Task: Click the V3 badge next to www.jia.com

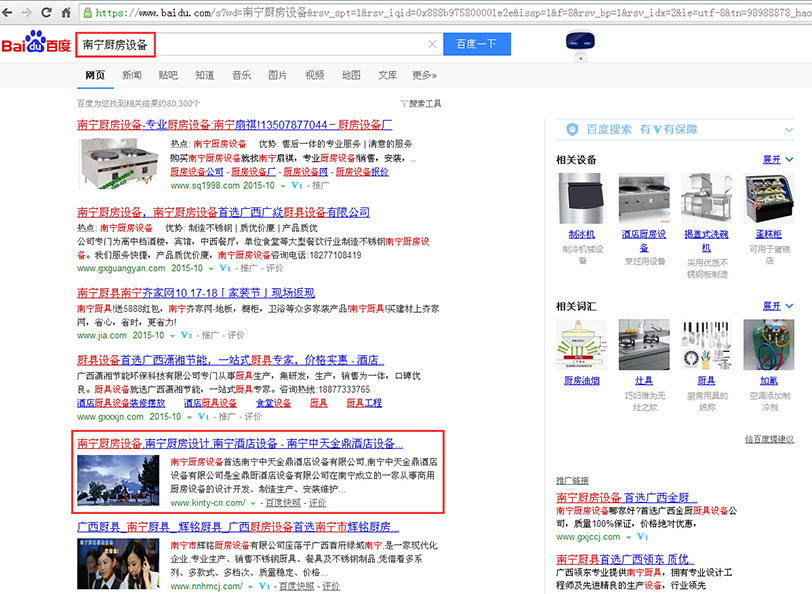Action: click(186, 336)
